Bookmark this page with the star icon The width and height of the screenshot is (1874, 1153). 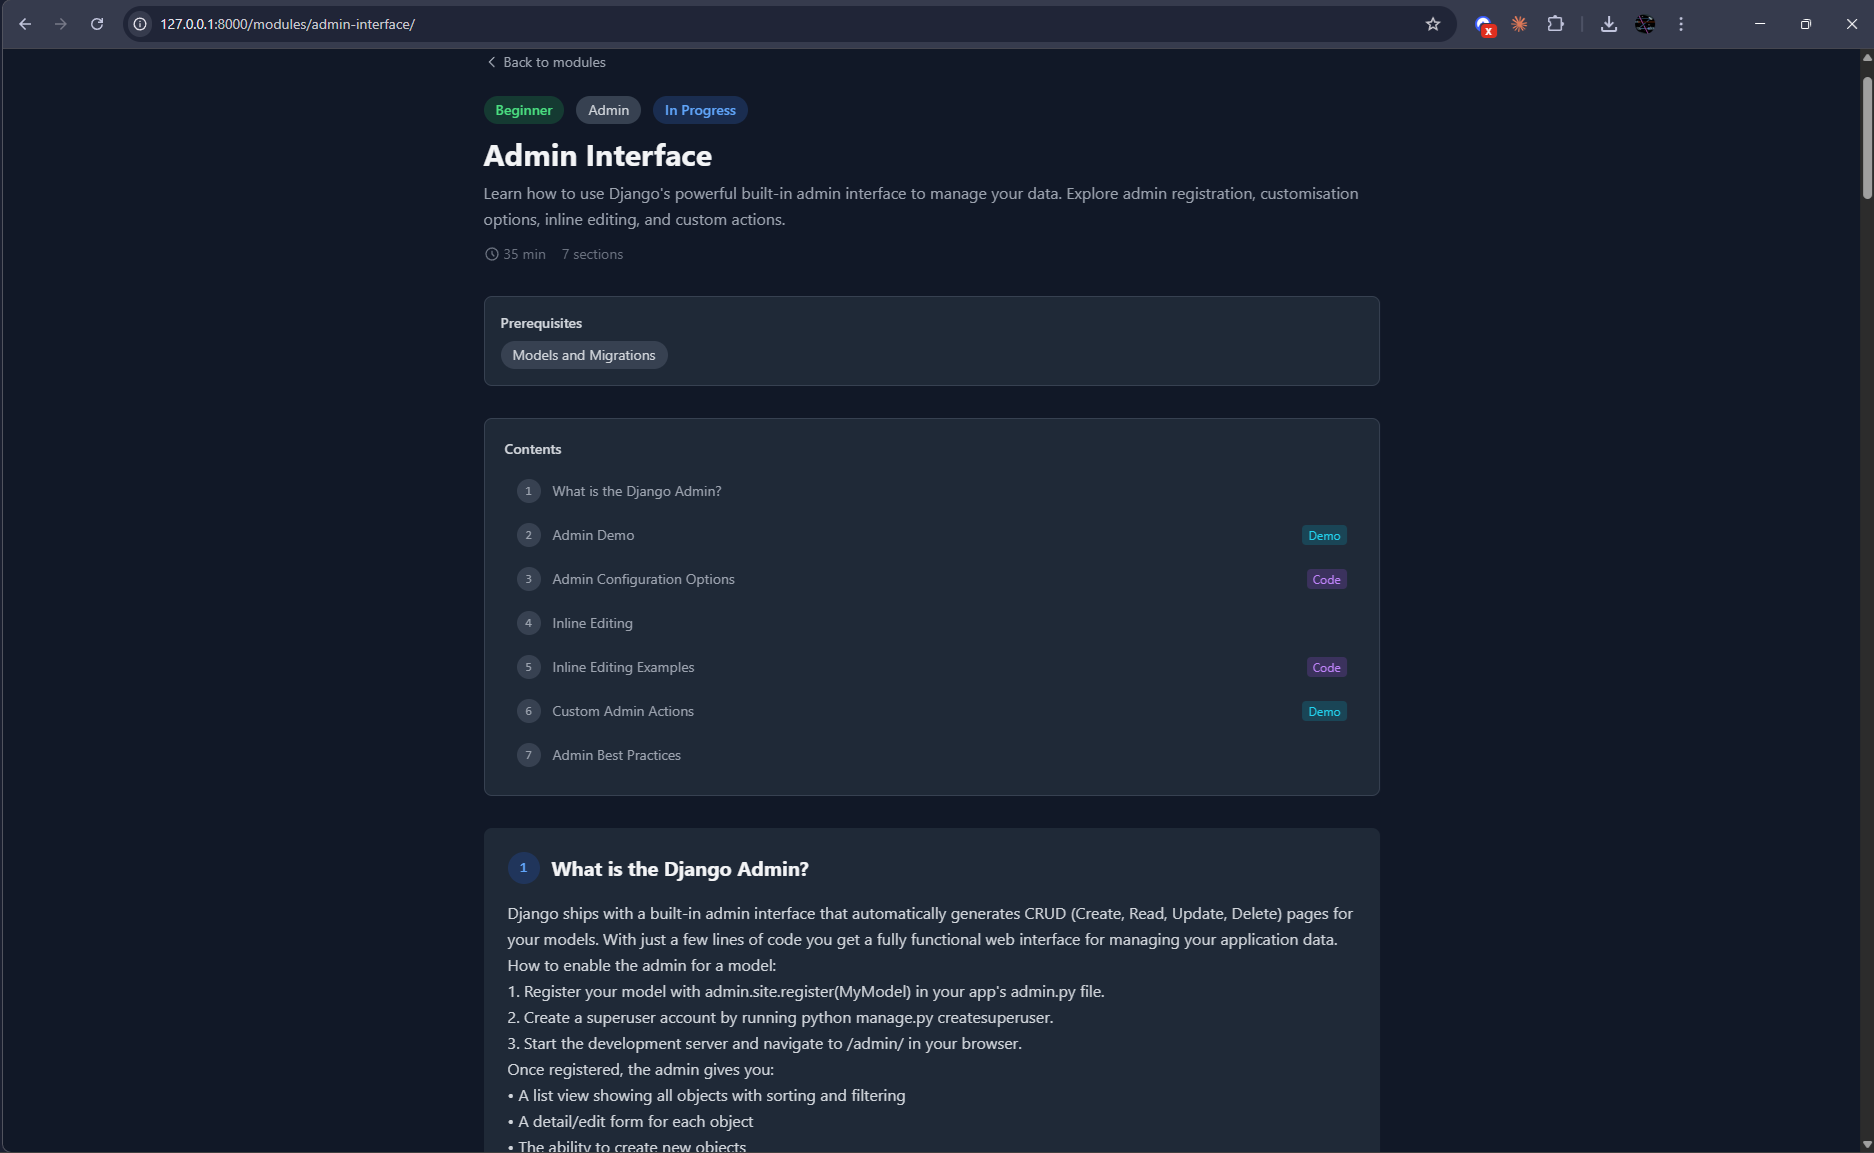[x=1433, y=24]
